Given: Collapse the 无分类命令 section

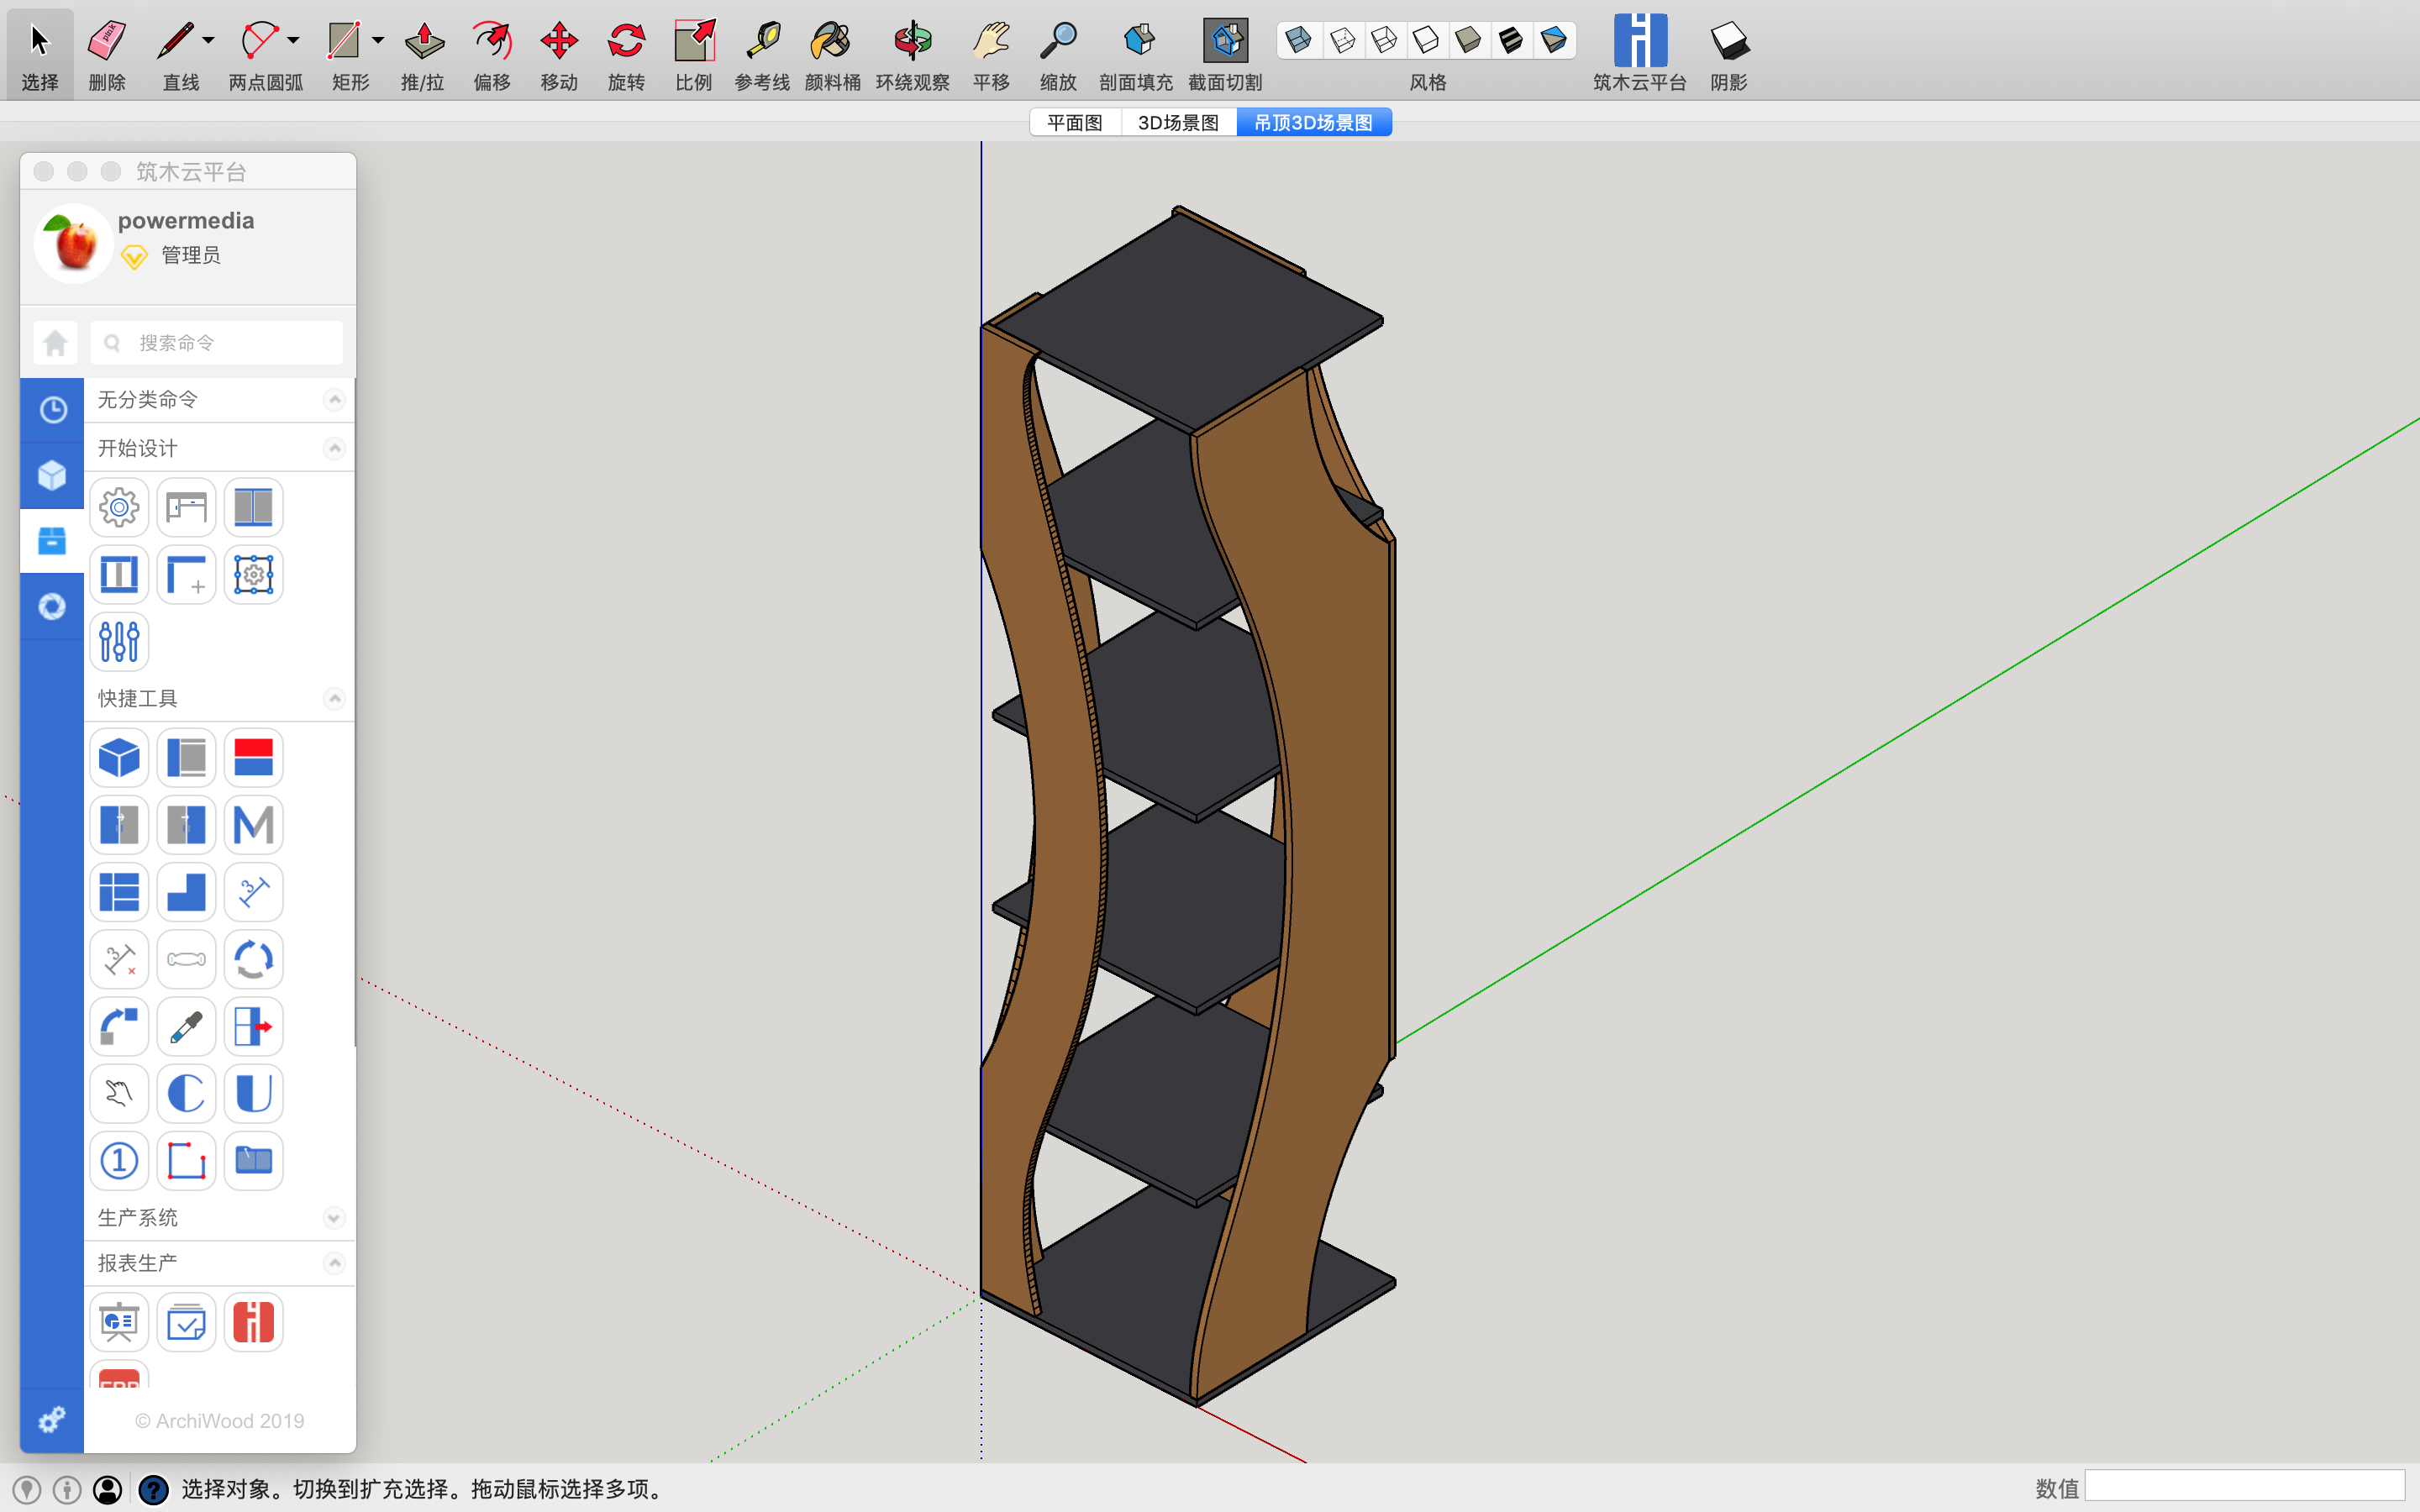Looking at the screenshot, I should 335,400.
